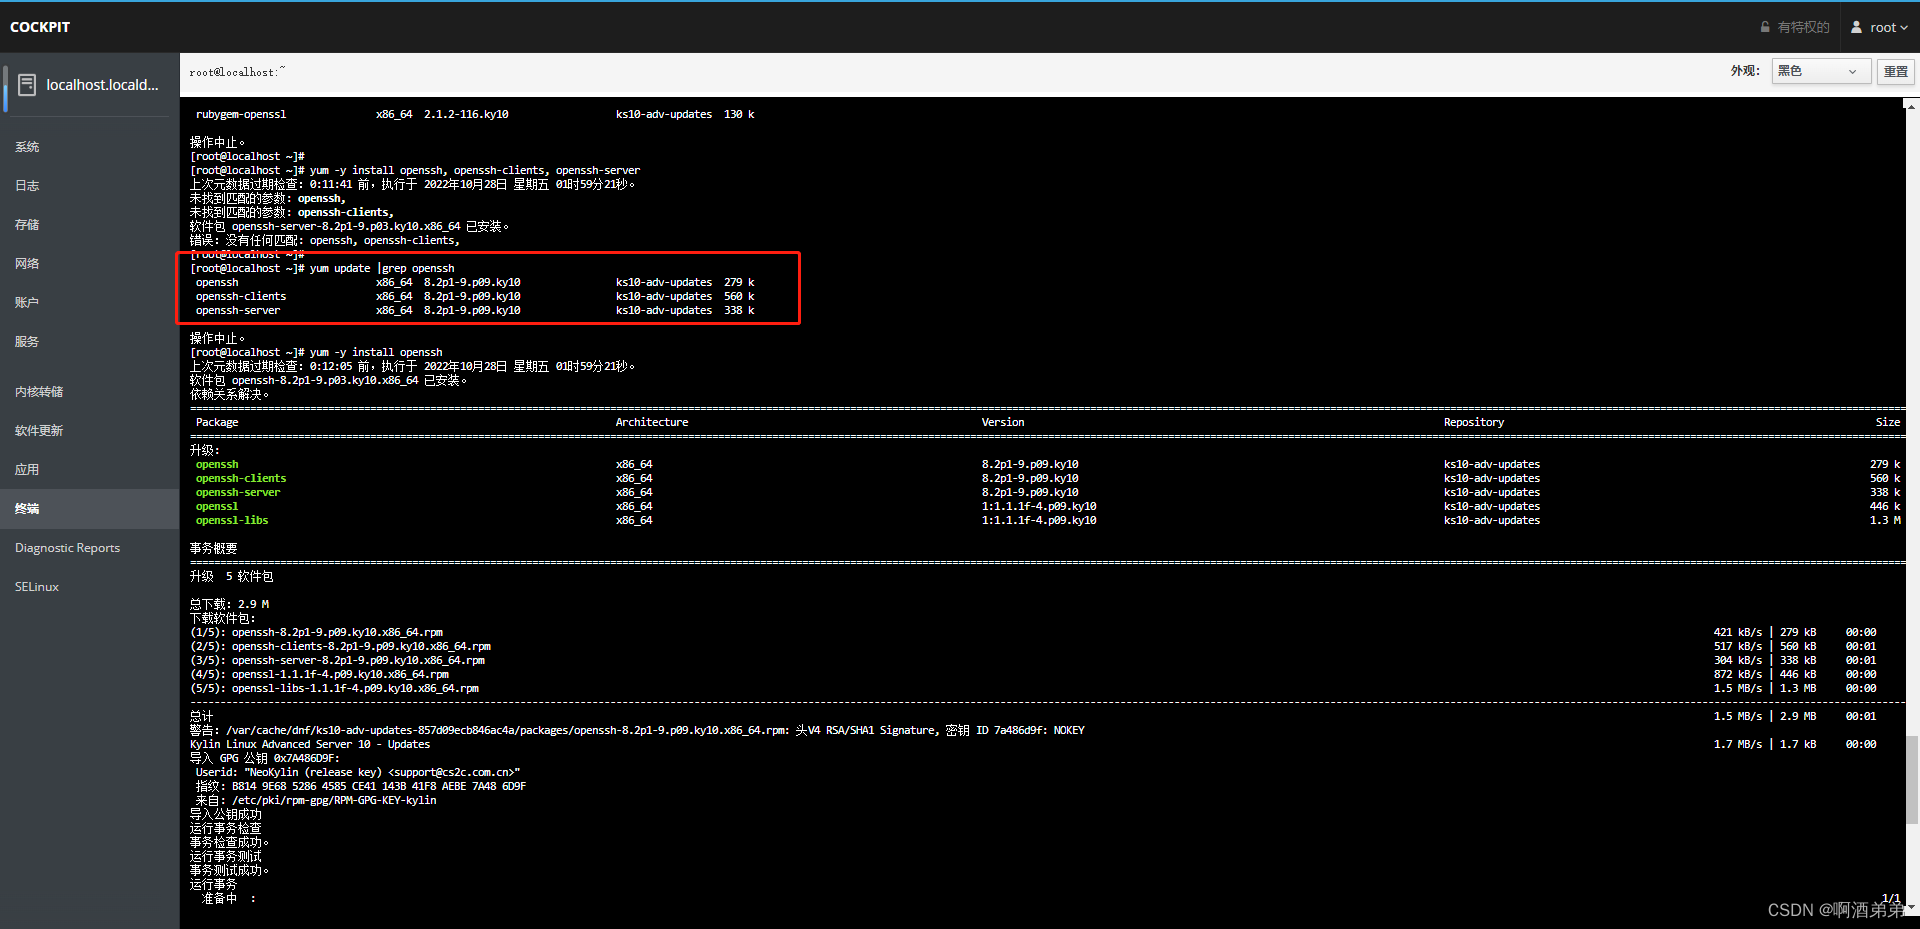Click the lock icon beside 有特权的

(x=1765, y=27)
